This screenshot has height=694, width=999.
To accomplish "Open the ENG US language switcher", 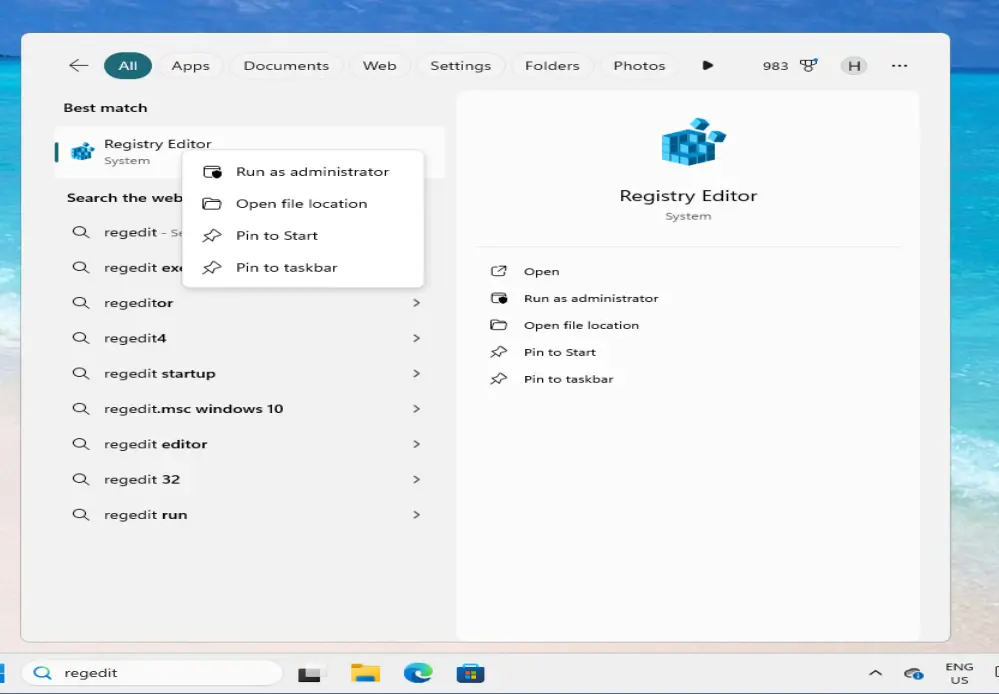I will (x=959, y=673).
